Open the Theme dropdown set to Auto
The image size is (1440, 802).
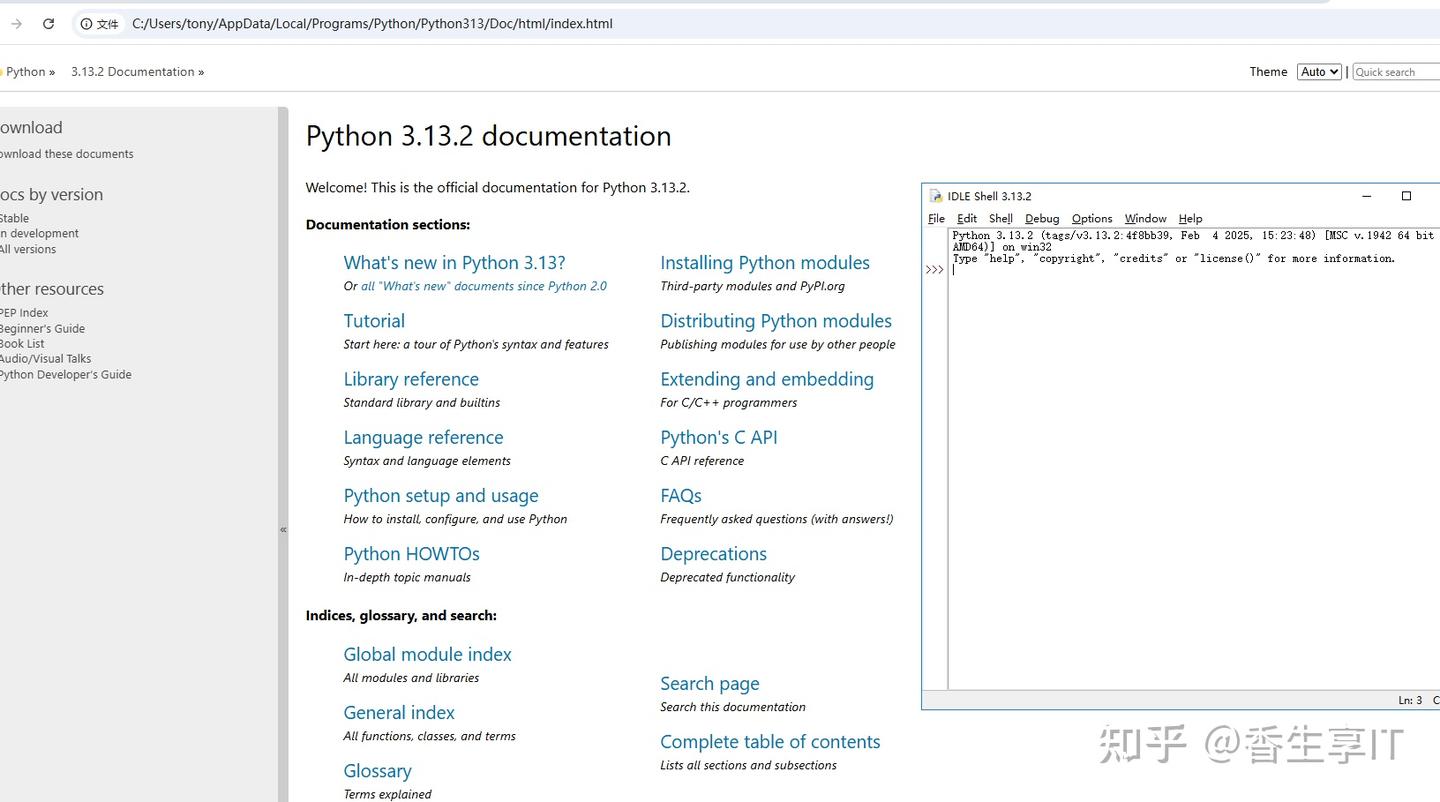click(1318, 71)
